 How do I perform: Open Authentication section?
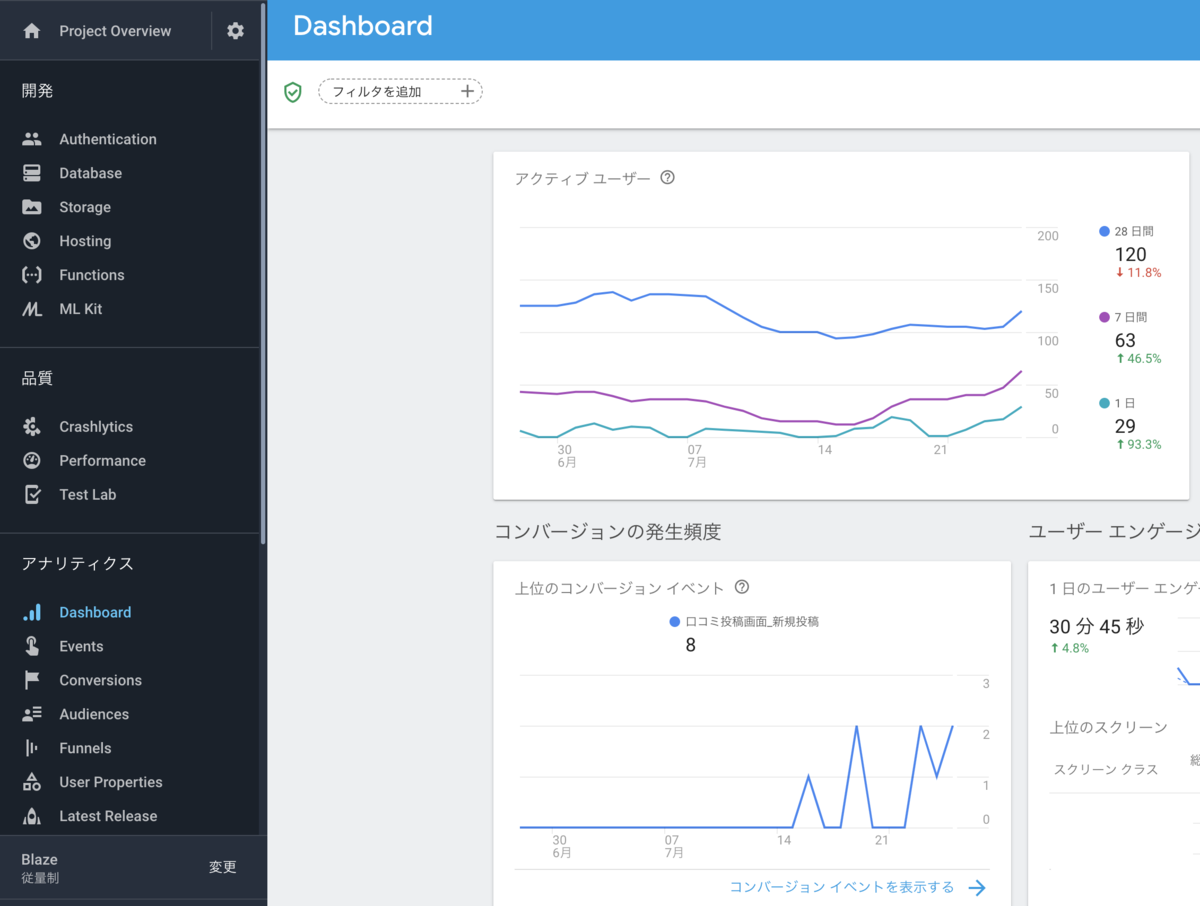[x=108, y=139]
